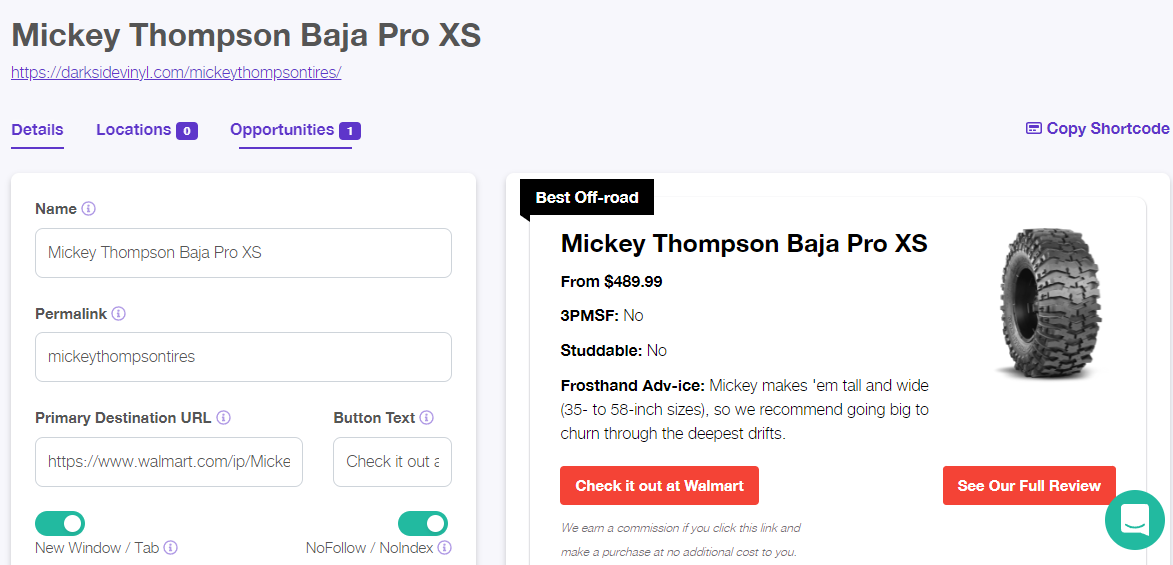Image resolution: width=1173 pixels, height=565 pixels.
Task: Click the Copy Shortcode icon
Action: tap(1034, 129)
